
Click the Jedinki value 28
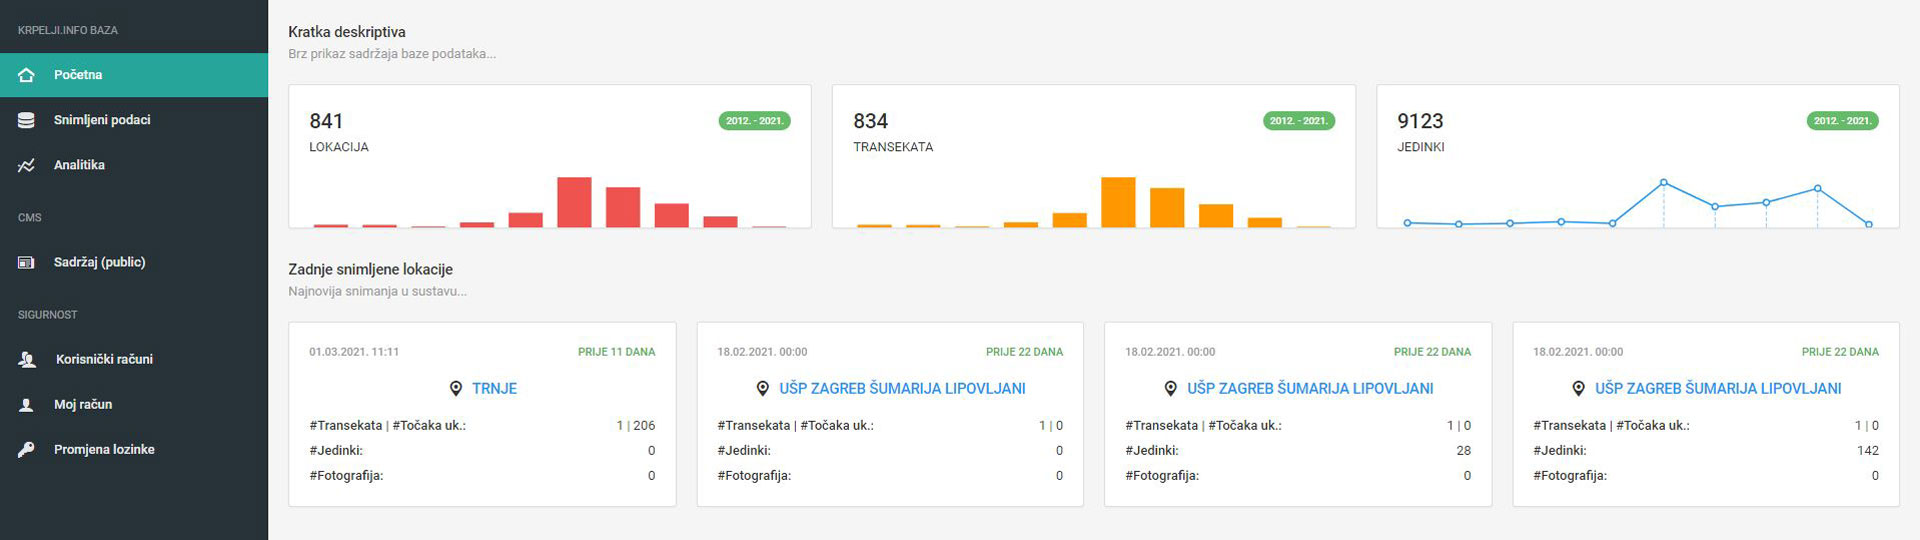click(x=1464, y=450)
